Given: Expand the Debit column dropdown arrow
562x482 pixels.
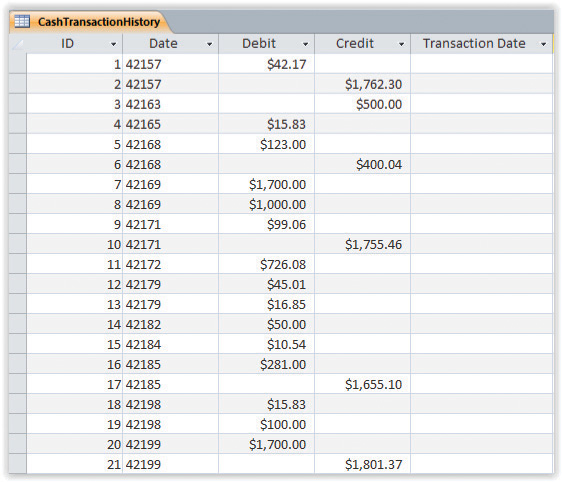Looking at the screenshot, I should (x=305, y=44).
